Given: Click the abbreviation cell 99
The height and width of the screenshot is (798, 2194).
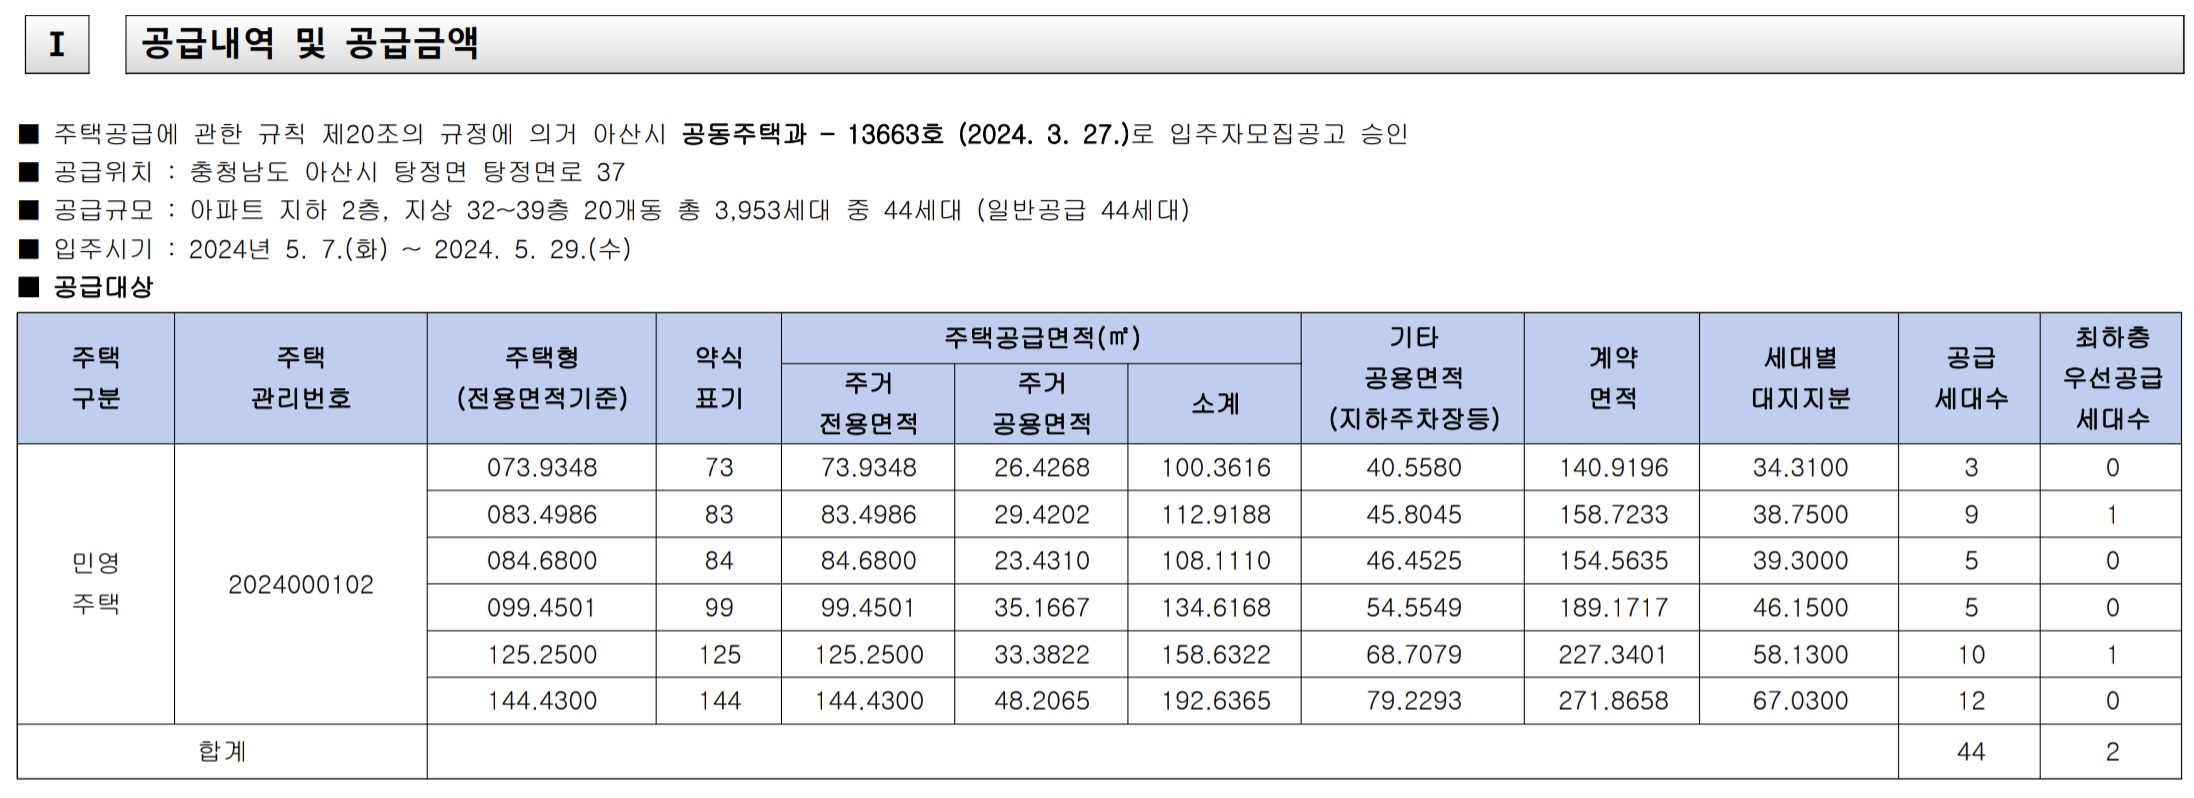Looking at the screenshot, I should click(719, 607).
